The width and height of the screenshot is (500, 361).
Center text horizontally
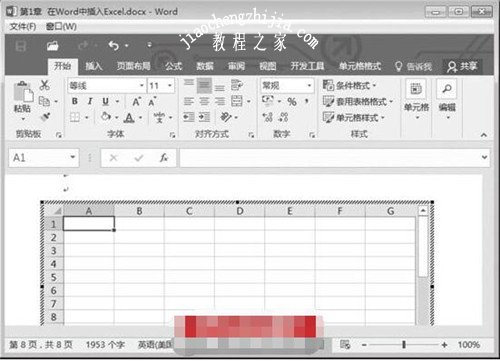204,101
